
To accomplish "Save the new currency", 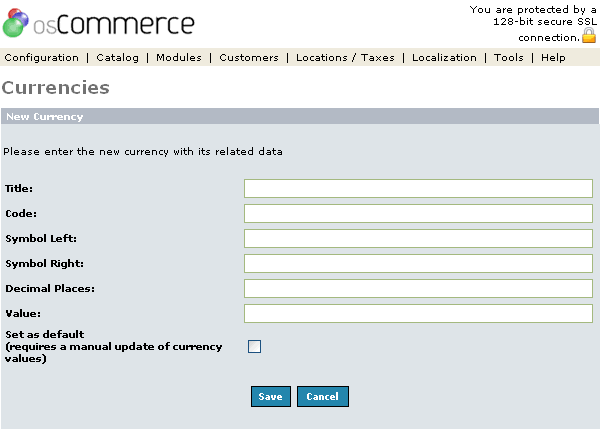I will 271,396.
